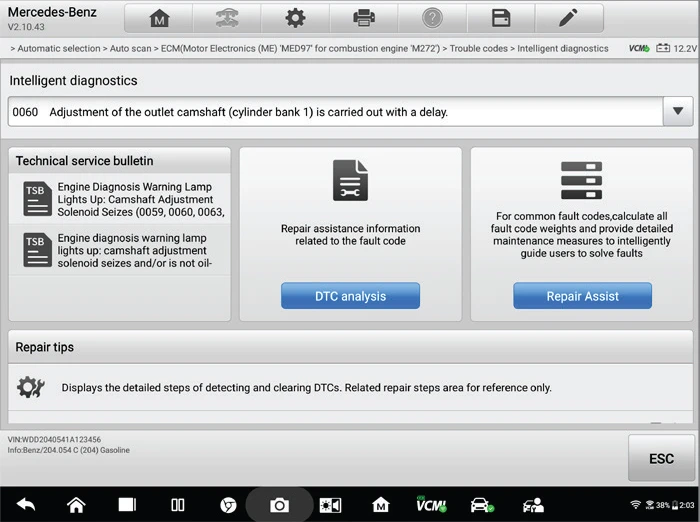Exit with the ESC button

pos(661,458)
